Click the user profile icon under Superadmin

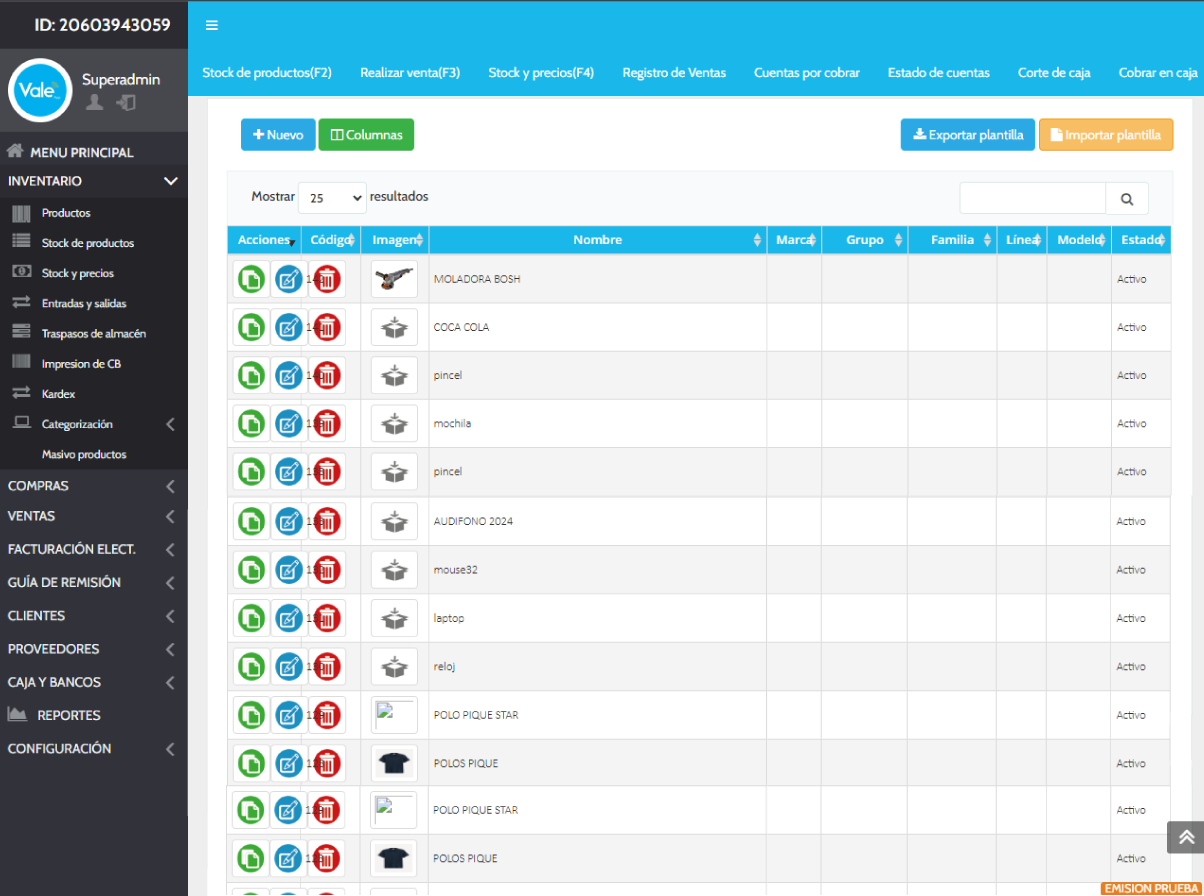tap(94, 102)
